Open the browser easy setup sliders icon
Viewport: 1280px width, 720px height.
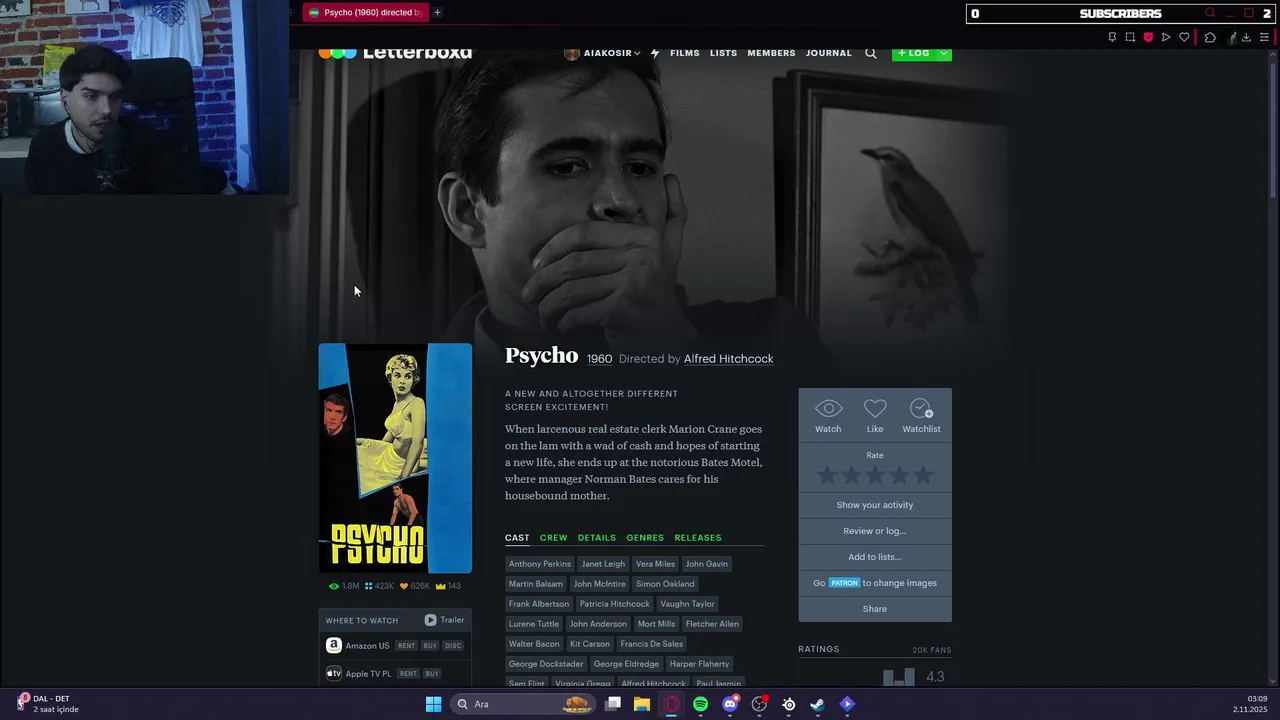coord(1264,37)
